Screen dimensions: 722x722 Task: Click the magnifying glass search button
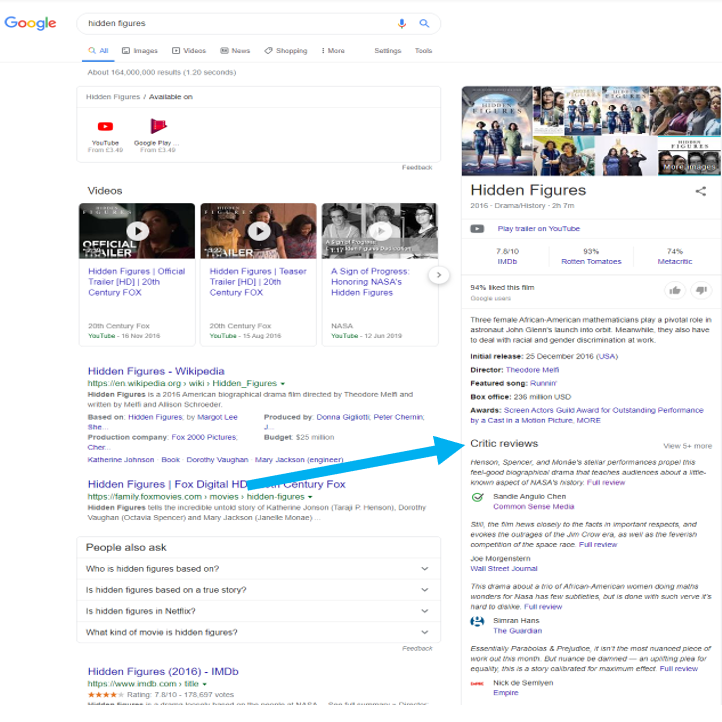(x=424, y=23)
